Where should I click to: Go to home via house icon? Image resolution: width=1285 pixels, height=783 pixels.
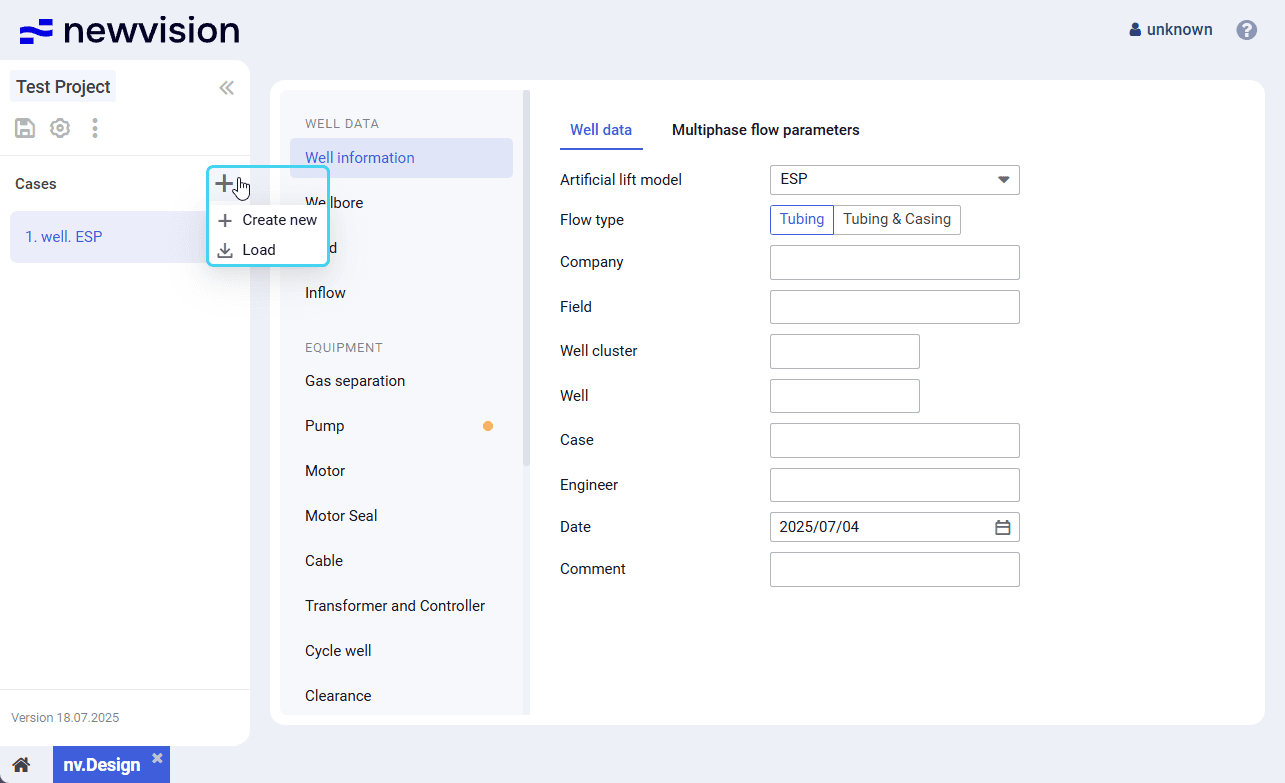coord(21,765)
